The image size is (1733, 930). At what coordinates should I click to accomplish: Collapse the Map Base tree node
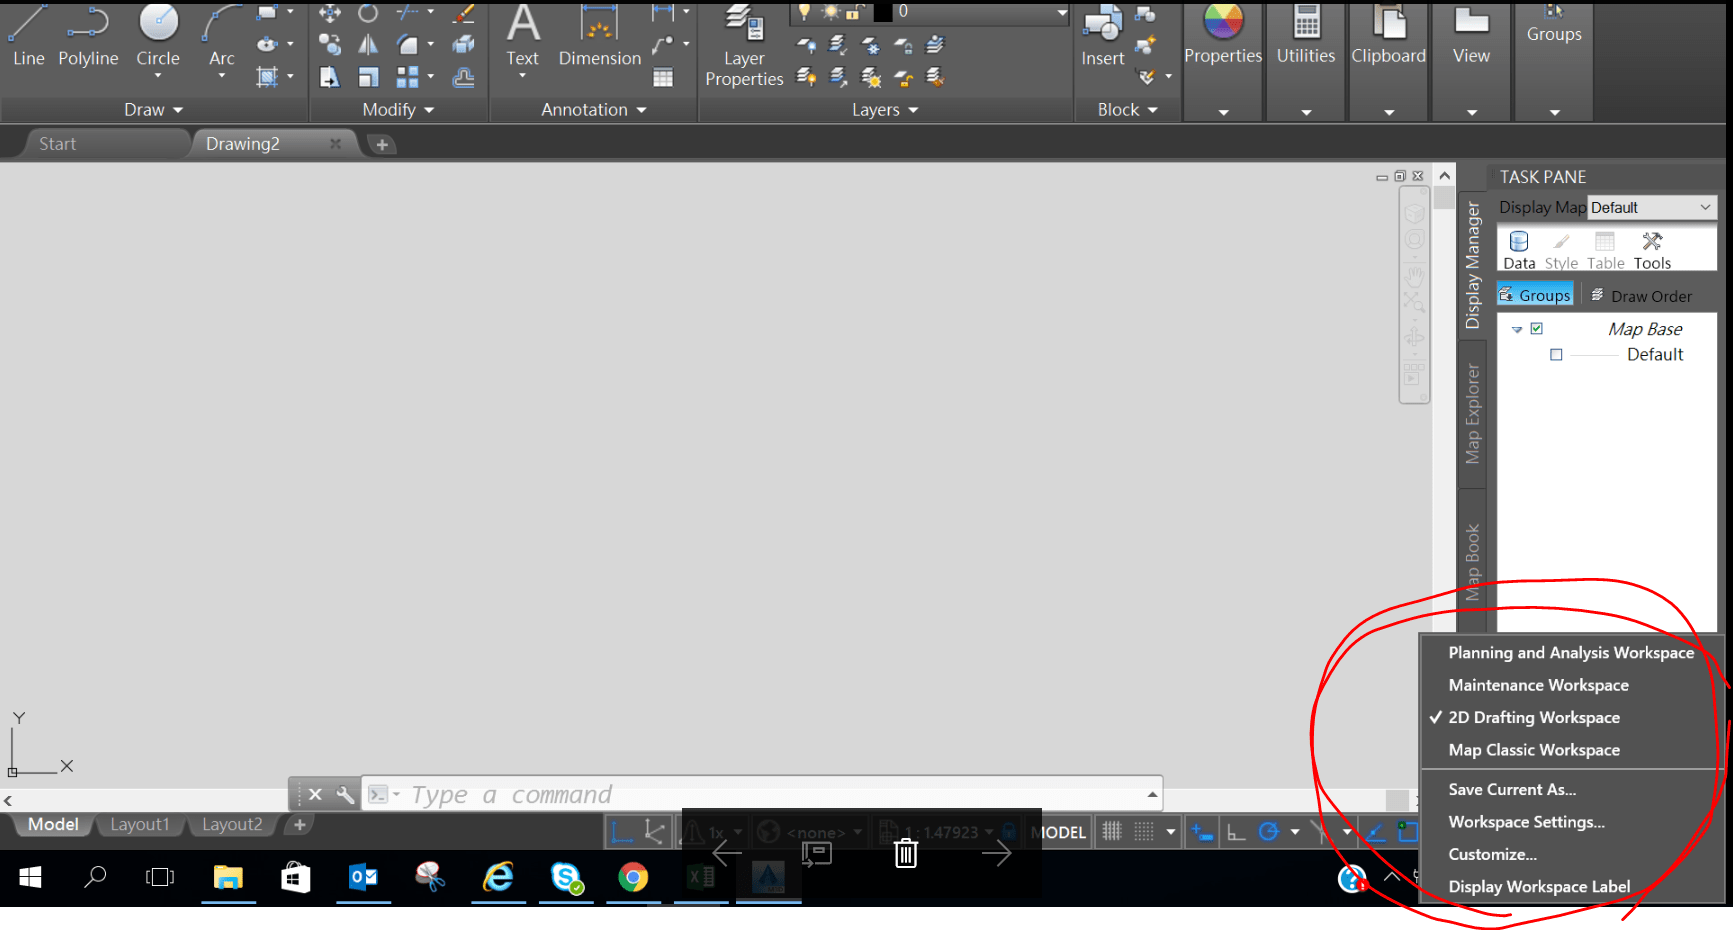click(x=1516, y=328)
